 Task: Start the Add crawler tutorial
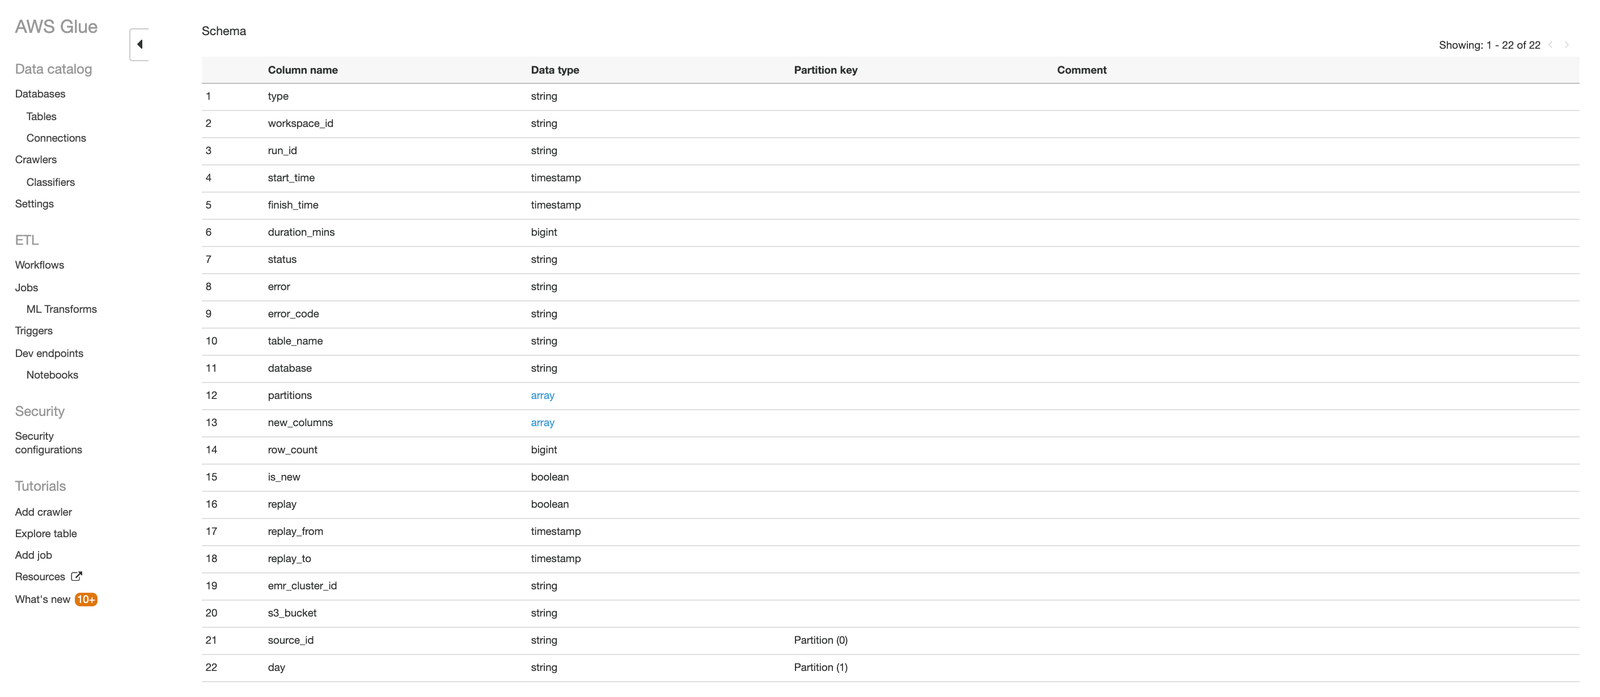[x=43, y=512]
